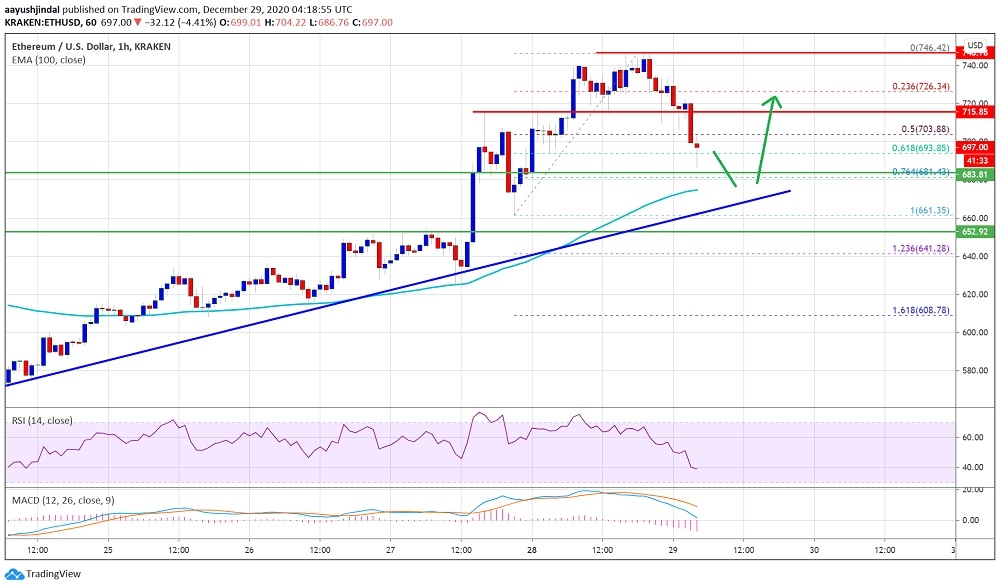Click the TradingView cloud logo icon
The width and height of the screenshot is (1000, 588).
[14, 574]
